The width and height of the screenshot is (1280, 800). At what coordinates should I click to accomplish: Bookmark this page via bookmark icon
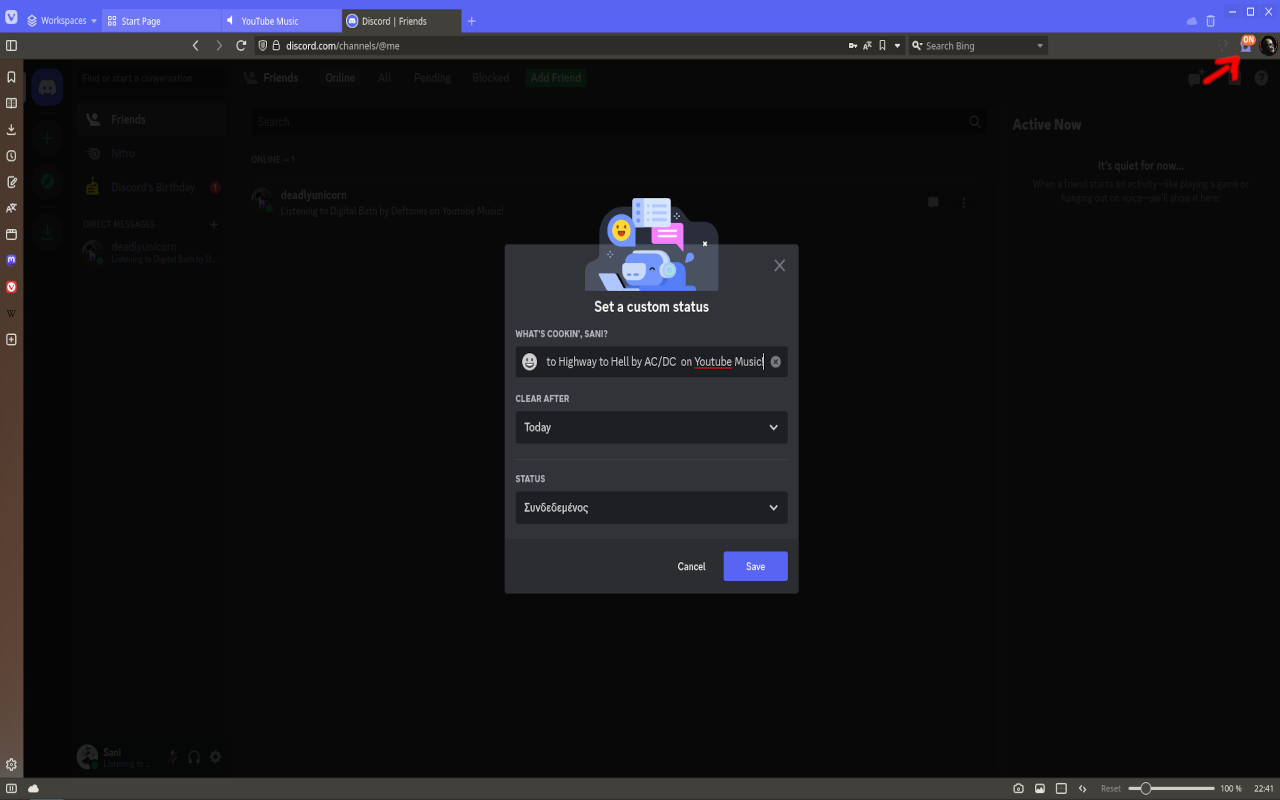point(882,45)
